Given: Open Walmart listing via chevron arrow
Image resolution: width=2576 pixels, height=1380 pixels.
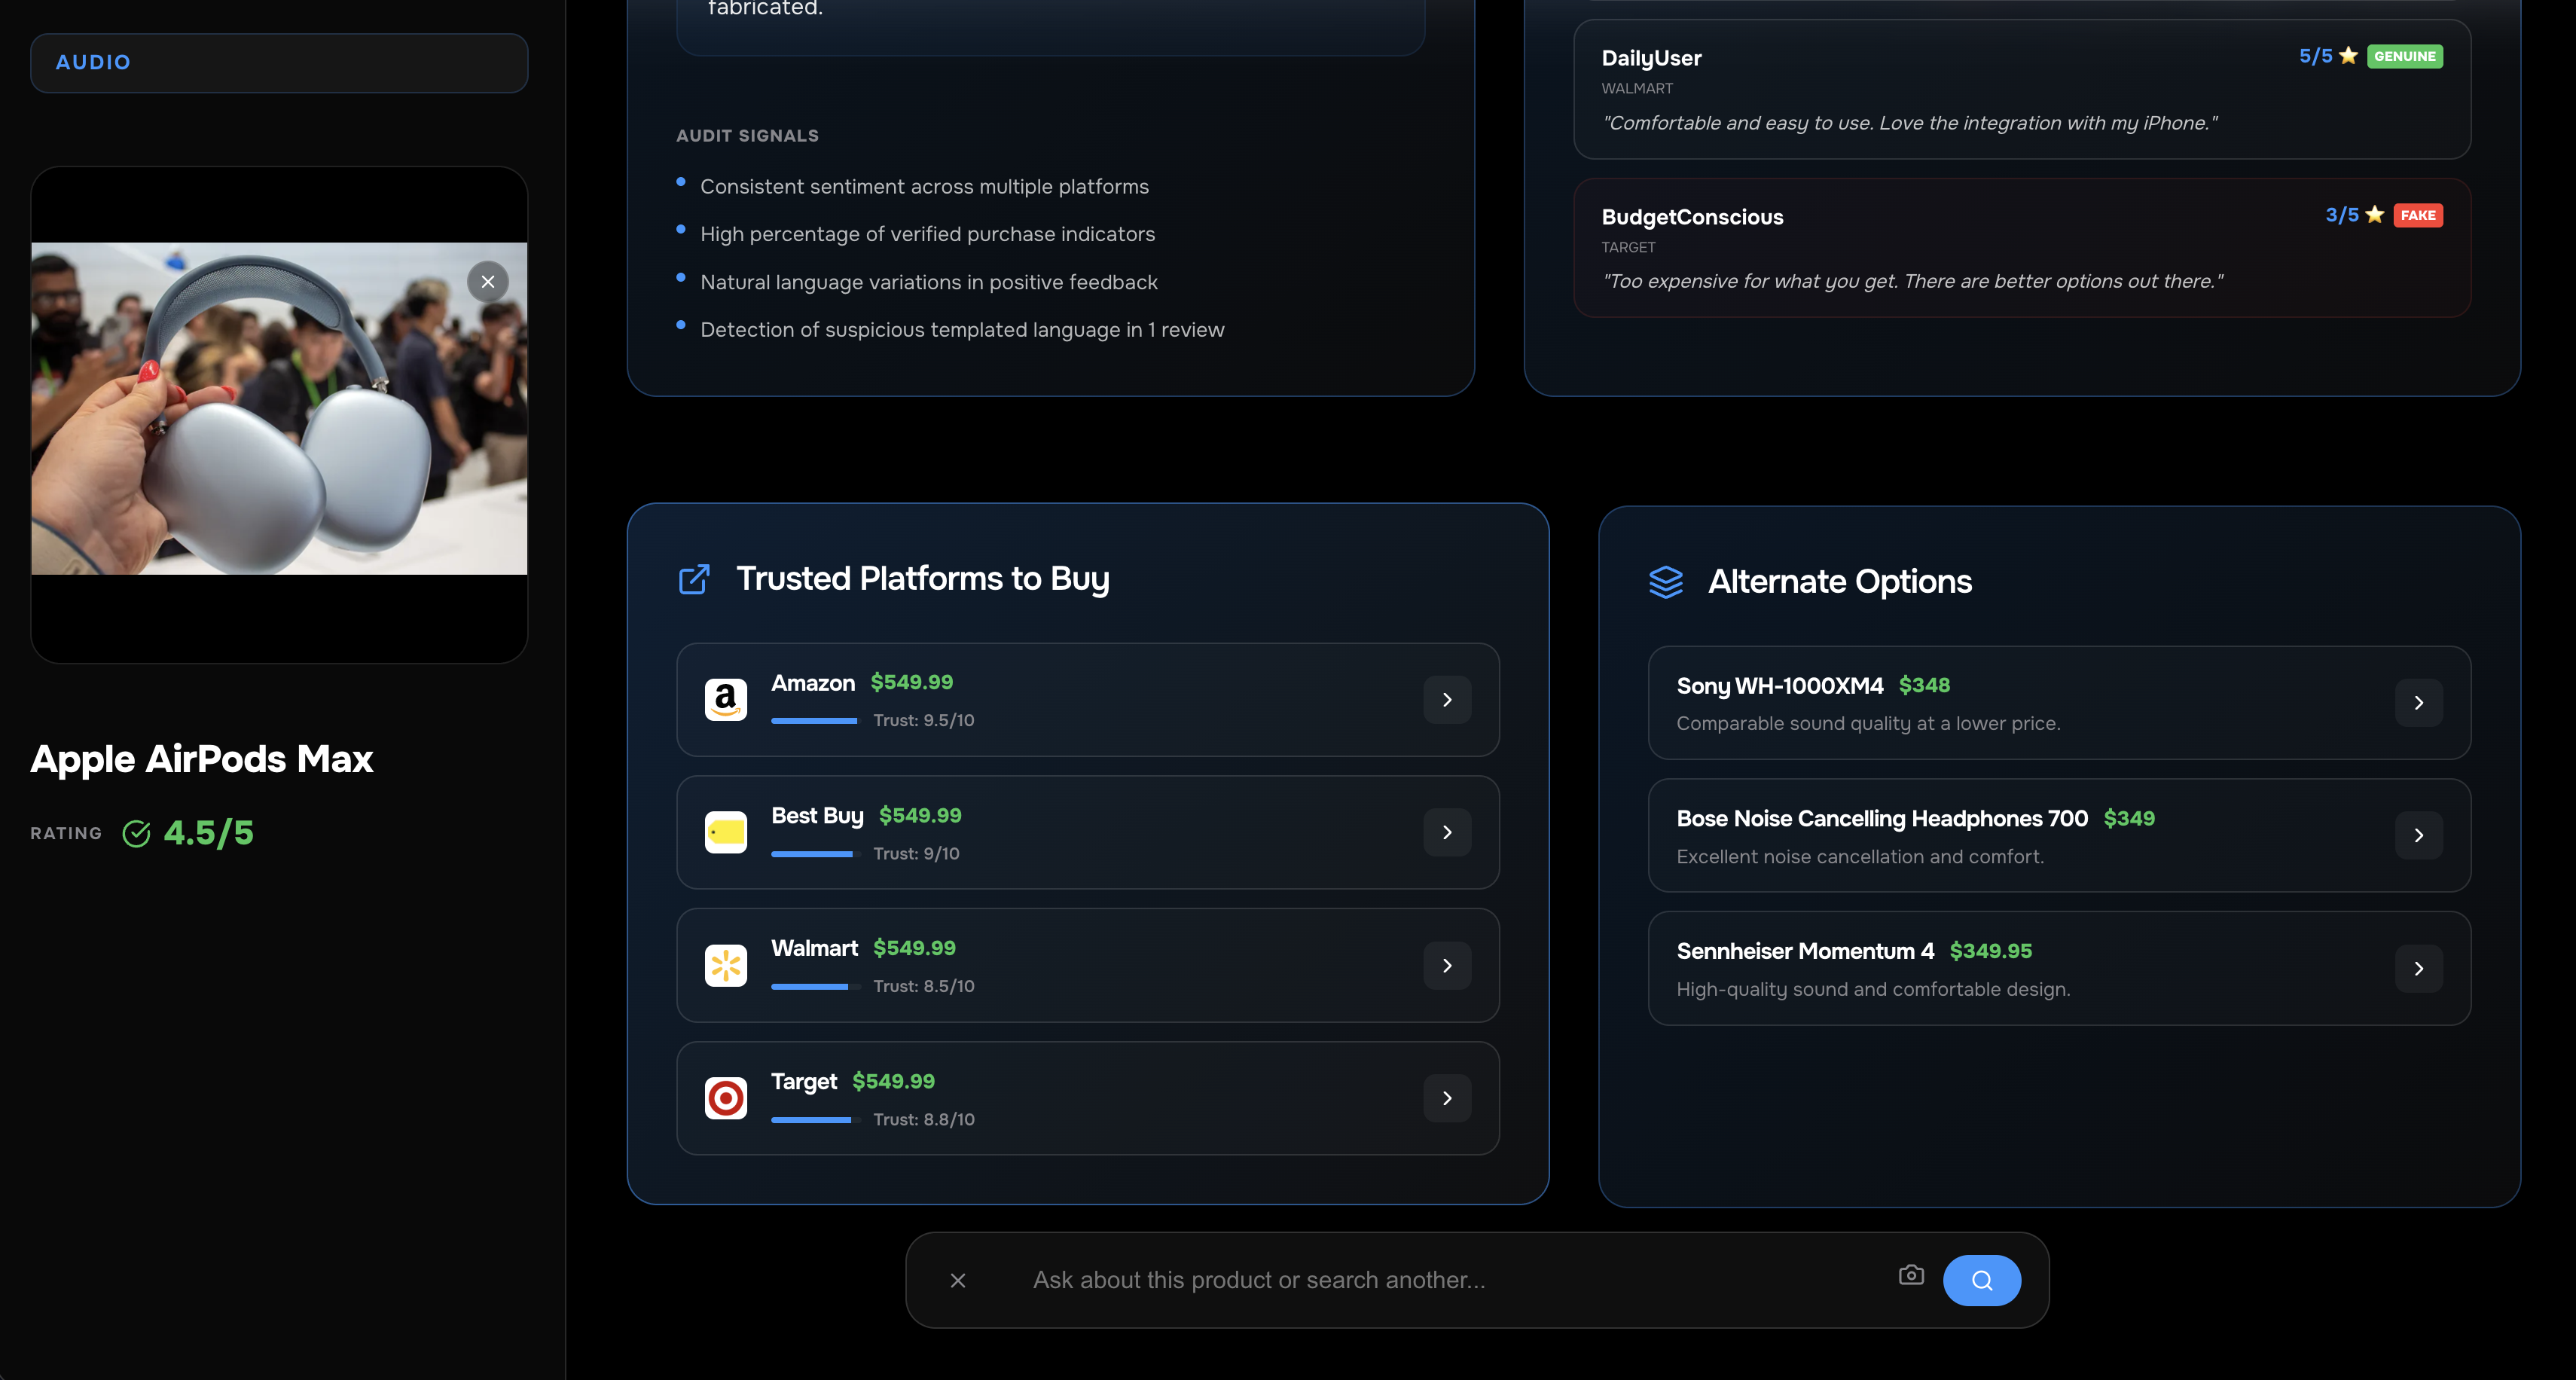Looking at the screenshot, I should click(1446, 965).
